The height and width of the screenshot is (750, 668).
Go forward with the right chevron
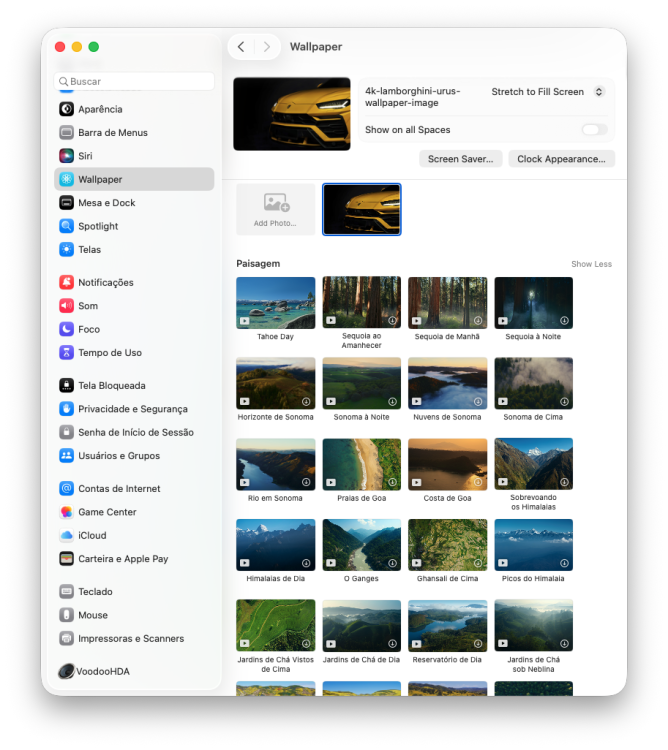(267, 46)
